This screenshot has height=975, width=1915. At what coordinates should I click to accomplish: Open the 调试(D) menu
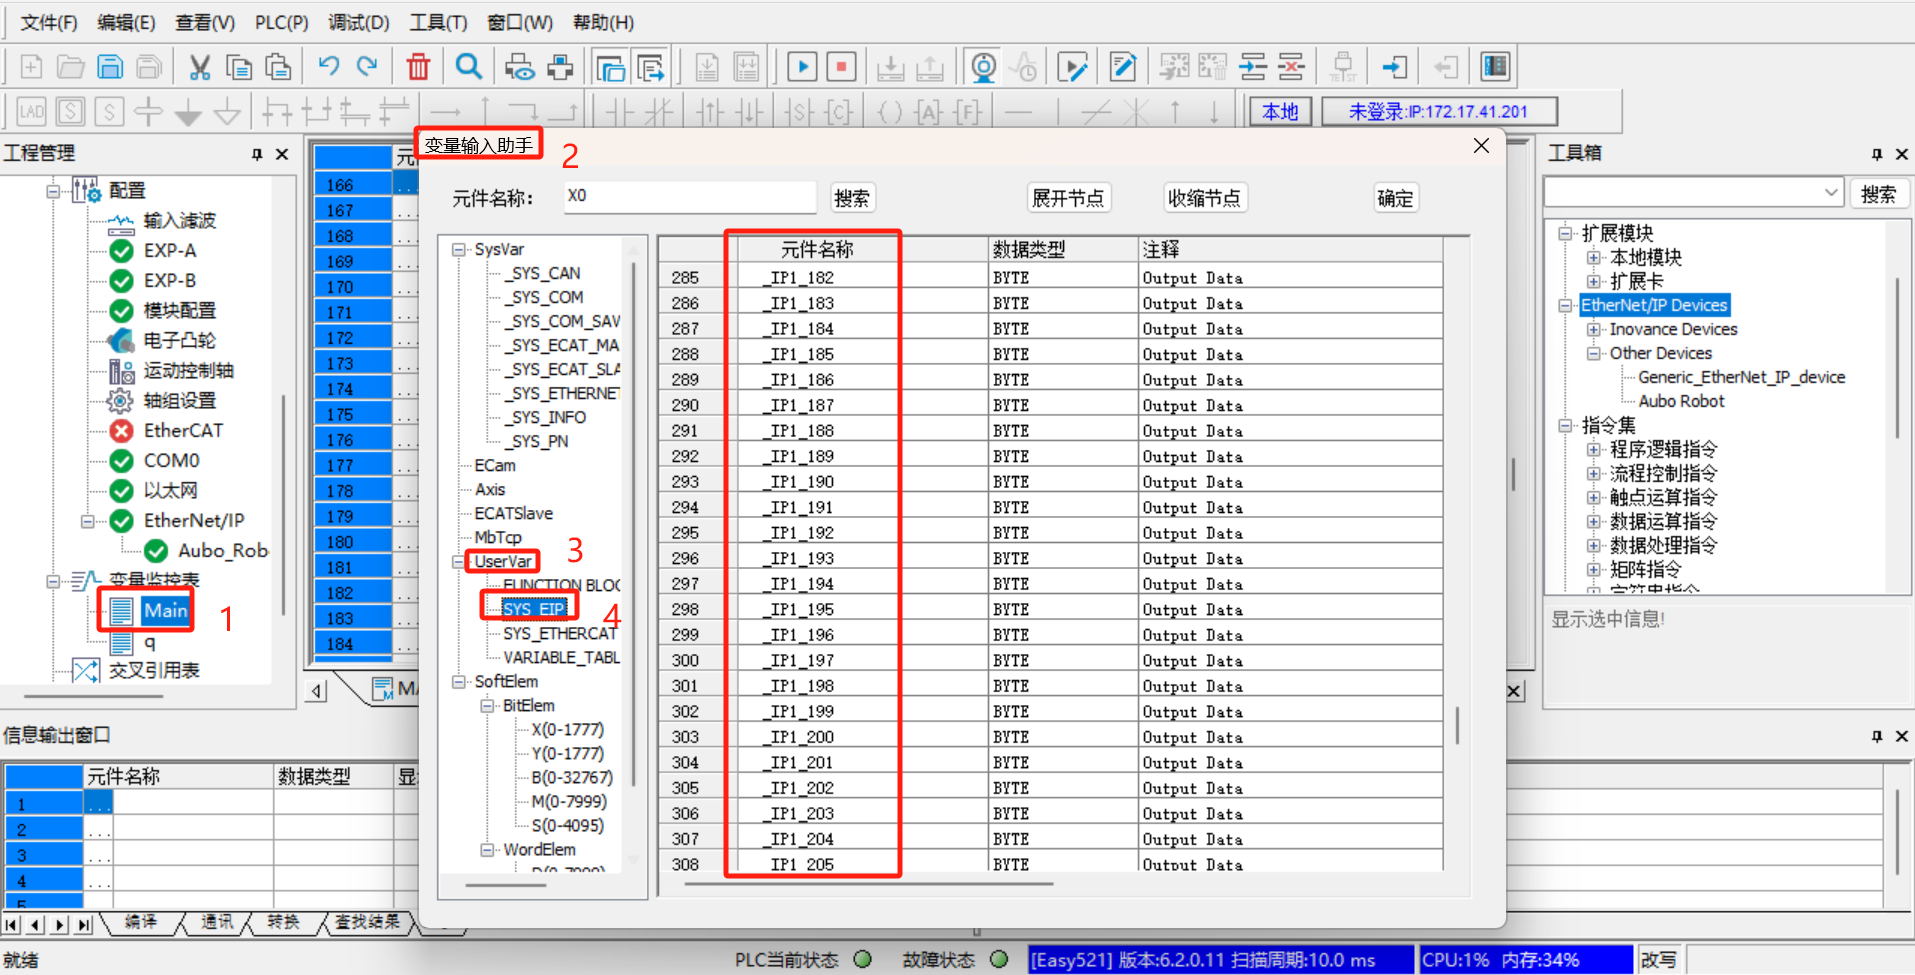pyautogui.click(x=359, y=22)
